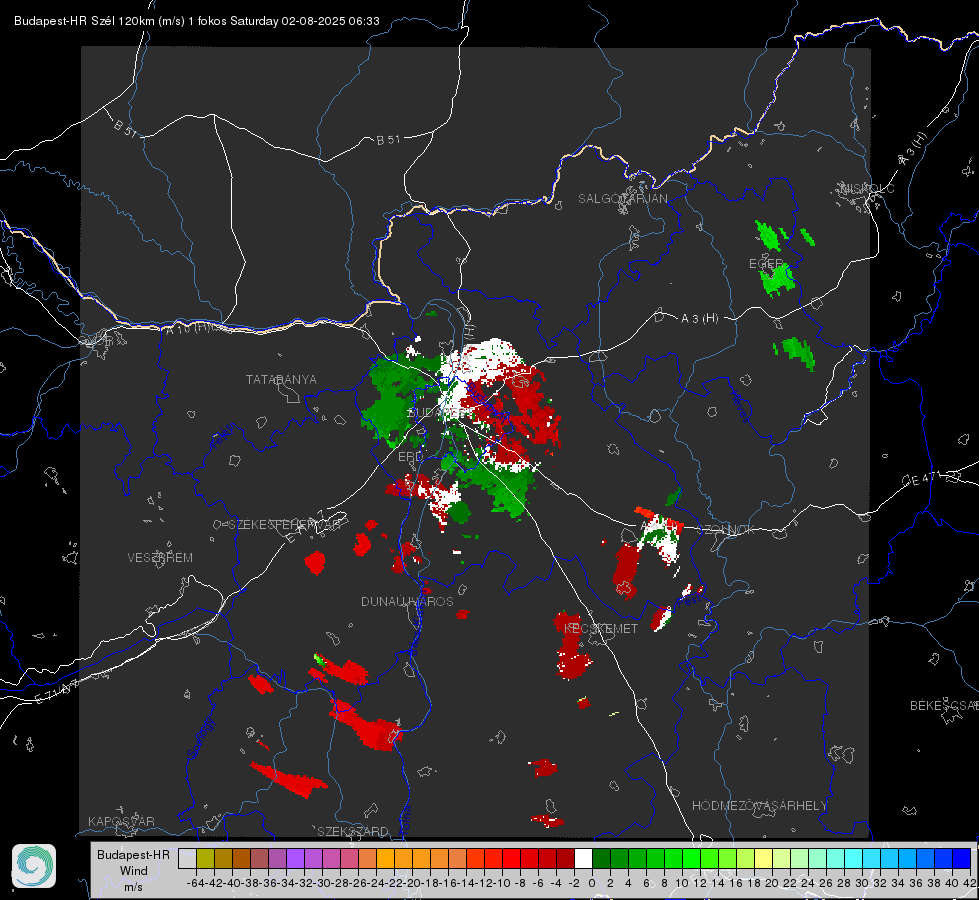979x900 pixels.
Task: Click the 'A 3 (H)' road label south of Eger
Action: click(699, 319)
